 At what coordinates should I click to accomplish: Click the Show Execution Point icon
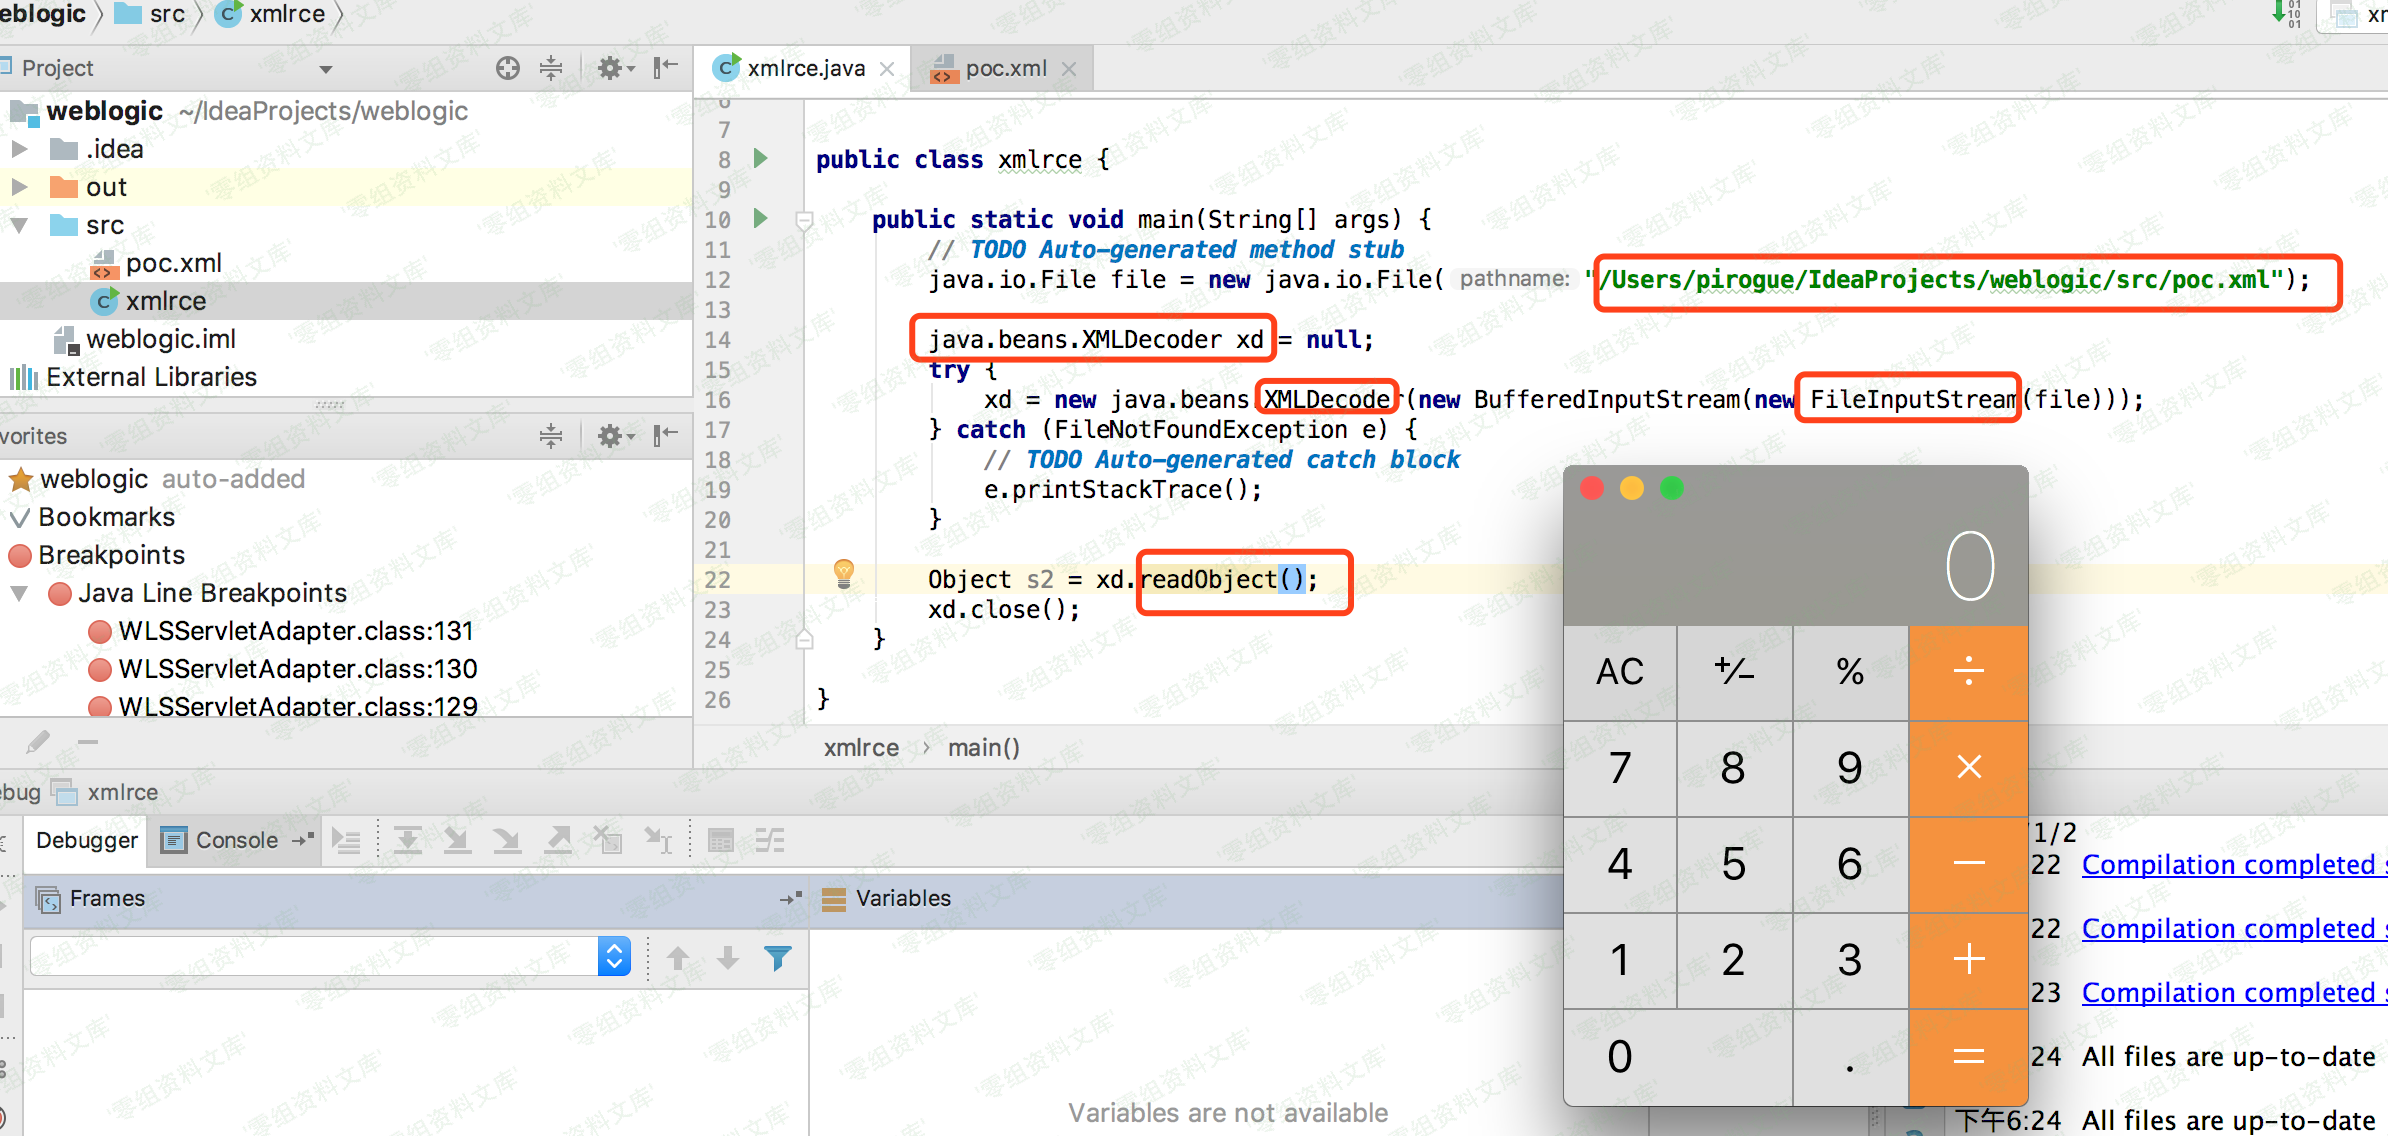click(x=346, y=841)
